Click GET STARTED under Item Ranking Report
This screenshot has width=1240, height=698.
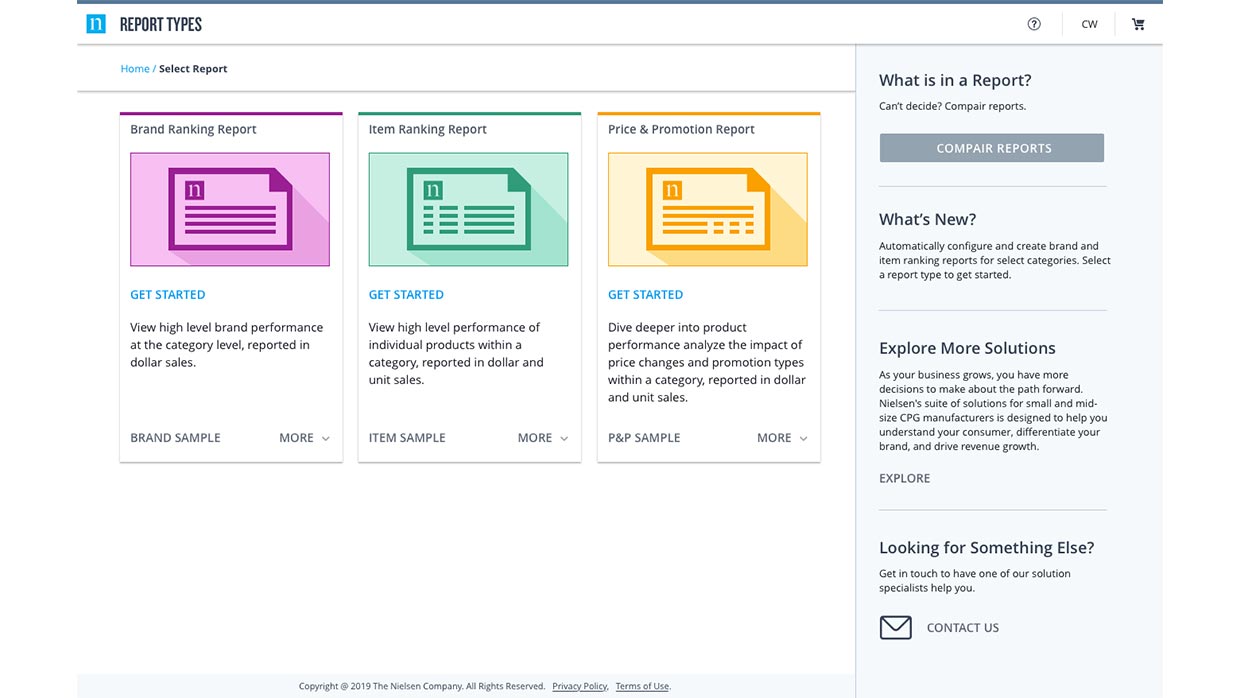tap(406, 295)
